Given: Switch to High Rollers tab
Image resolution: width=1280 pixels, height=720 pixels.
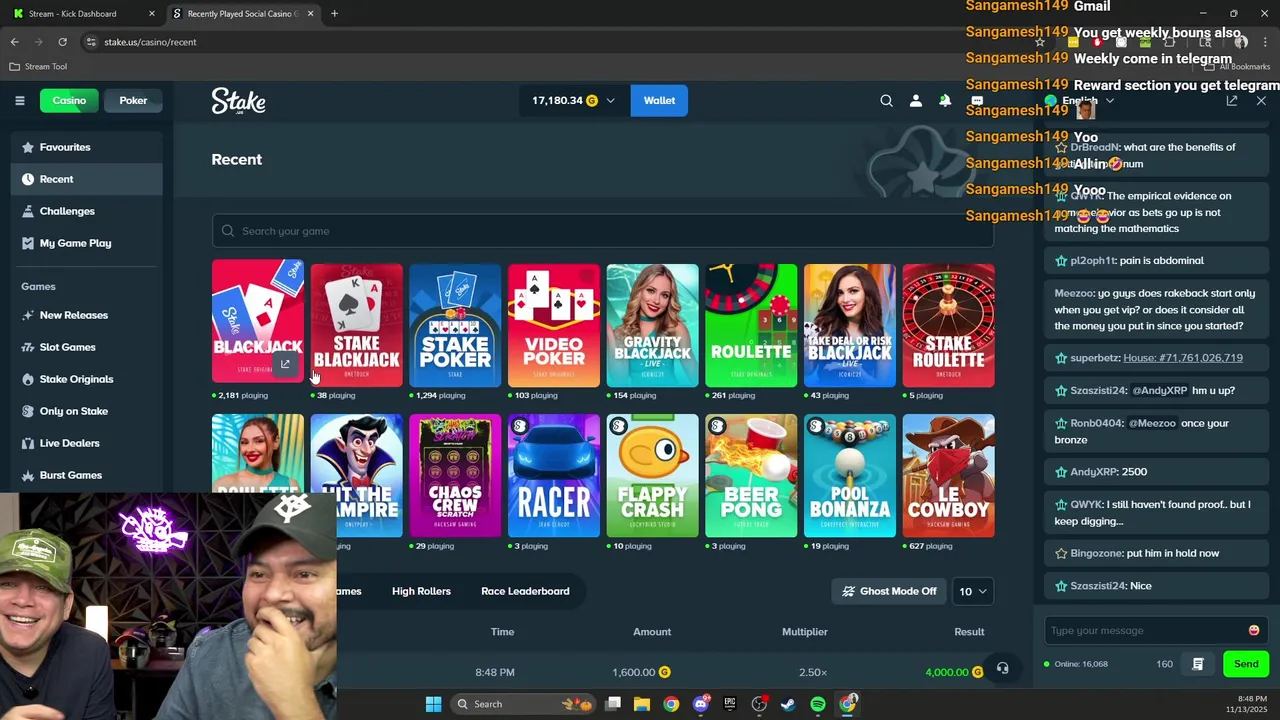Looking at the screenshot, I should (x=421, y=591).
